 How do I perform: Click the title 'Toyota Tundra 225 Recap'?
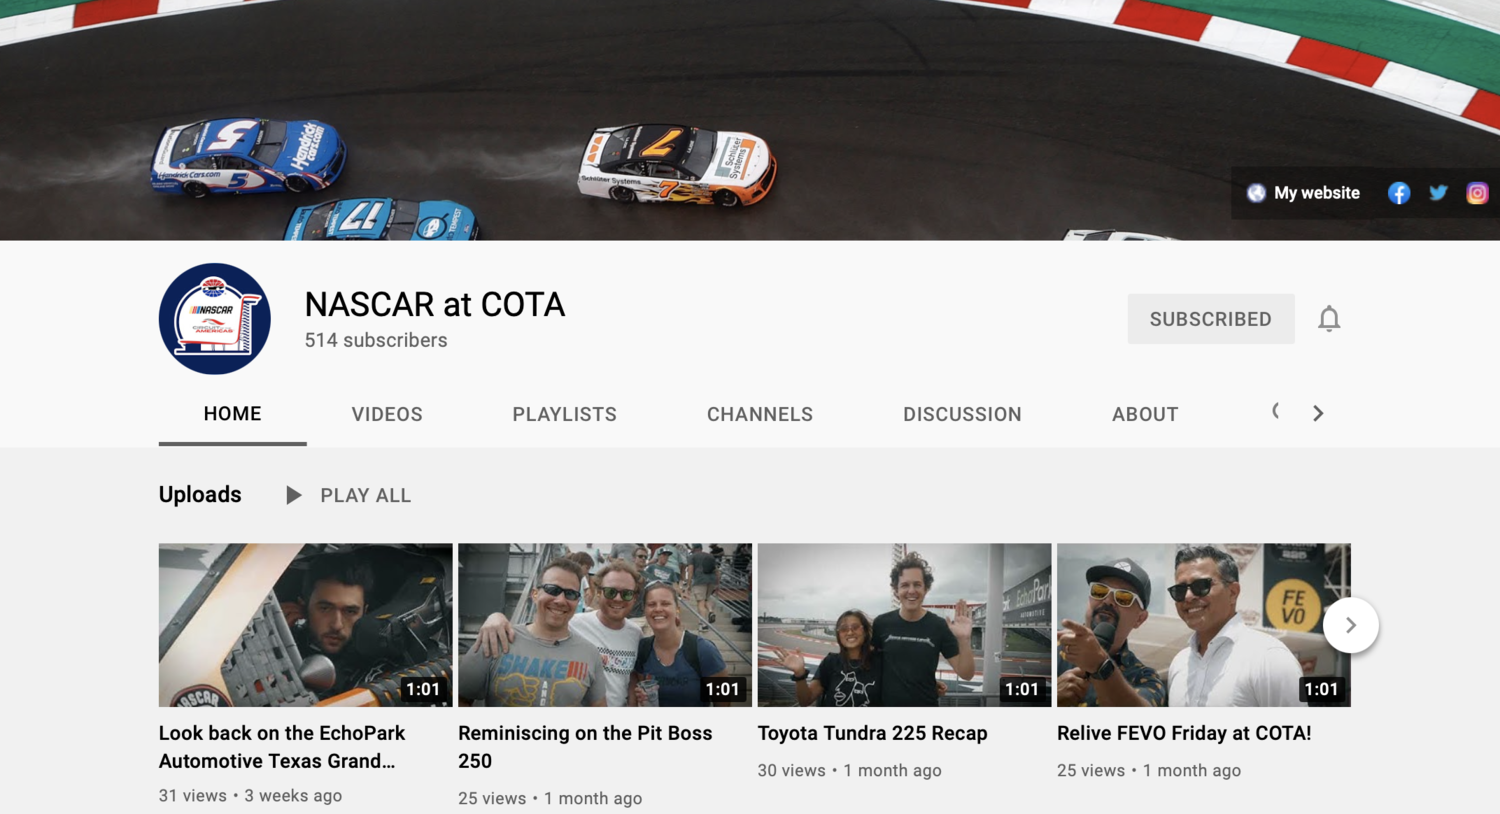(x=872, y=733)
